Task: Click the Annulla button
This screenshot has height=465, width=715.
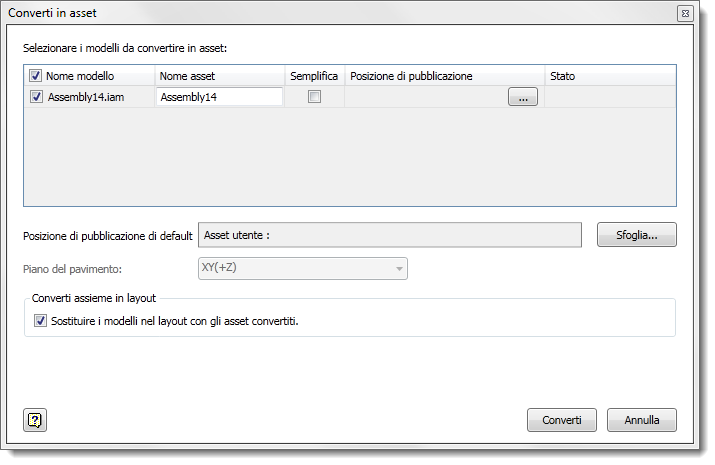Action: click(642, 420)
